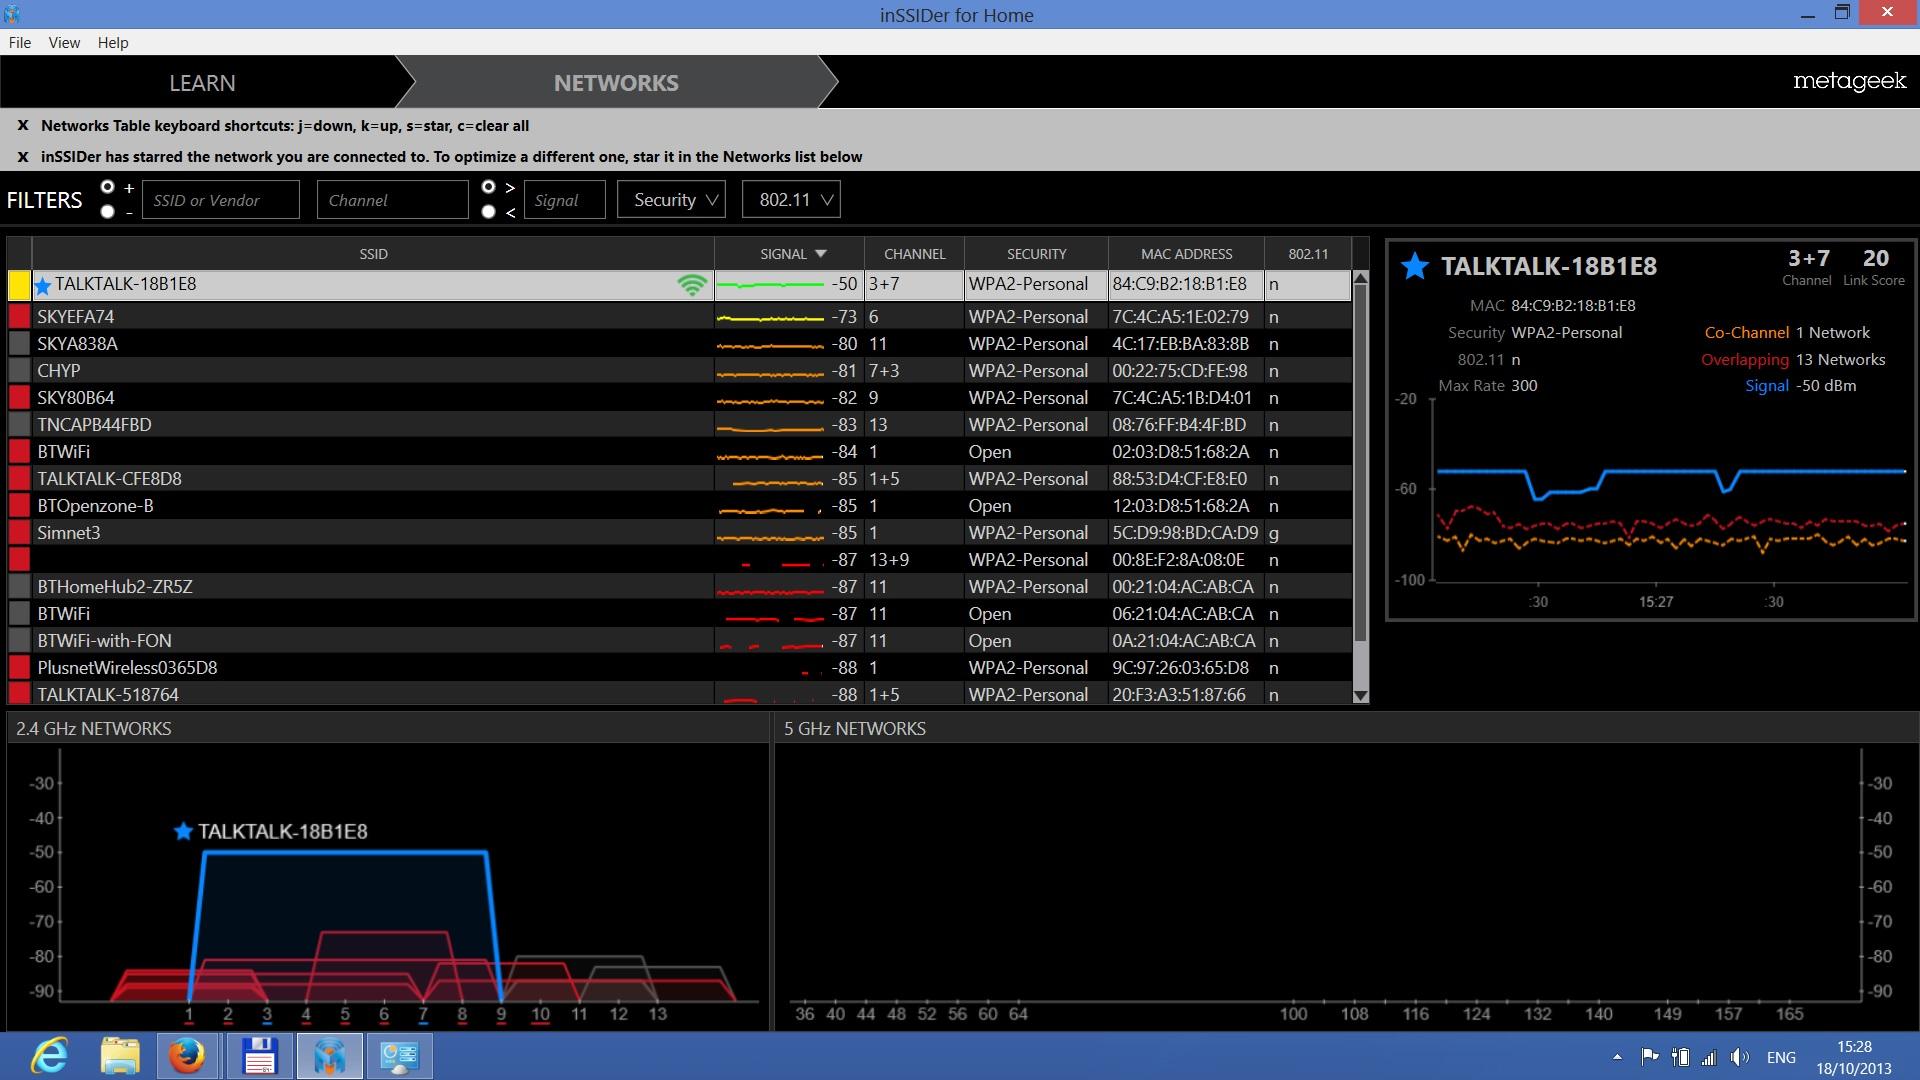Screen dimensions: 1920x1080
Task: Click the Action Center flag icon
Action: [x=1650, y=1057]
